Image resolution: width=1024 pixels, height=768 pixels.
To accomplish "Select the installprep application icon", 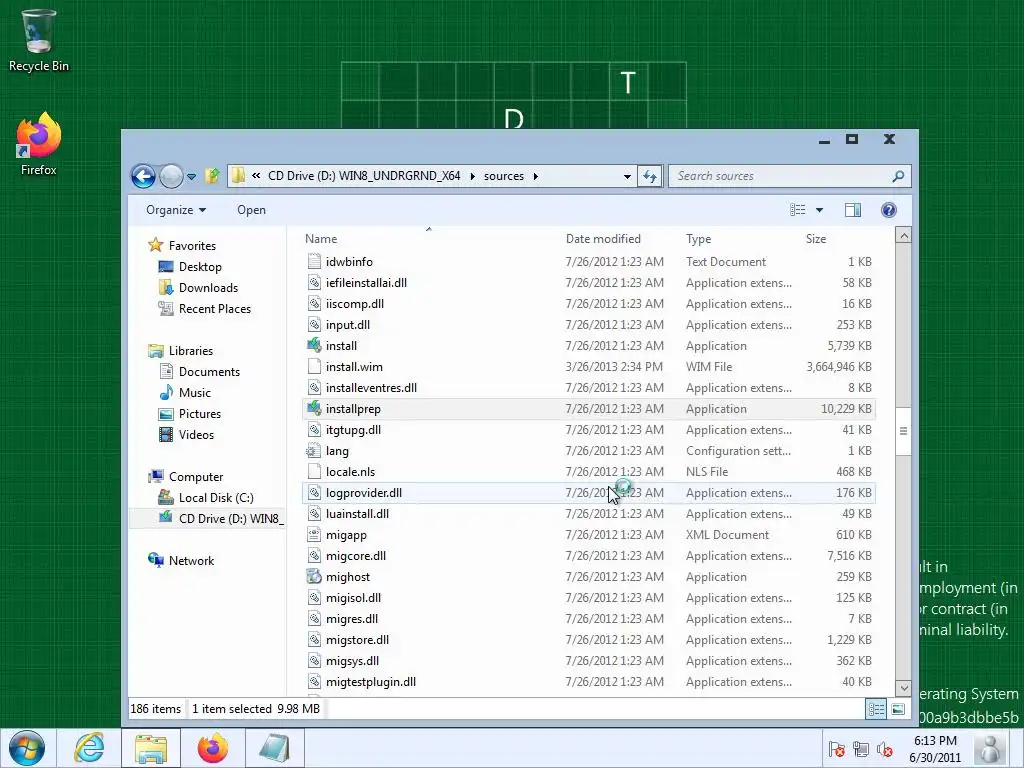I will tap(314, 409).
